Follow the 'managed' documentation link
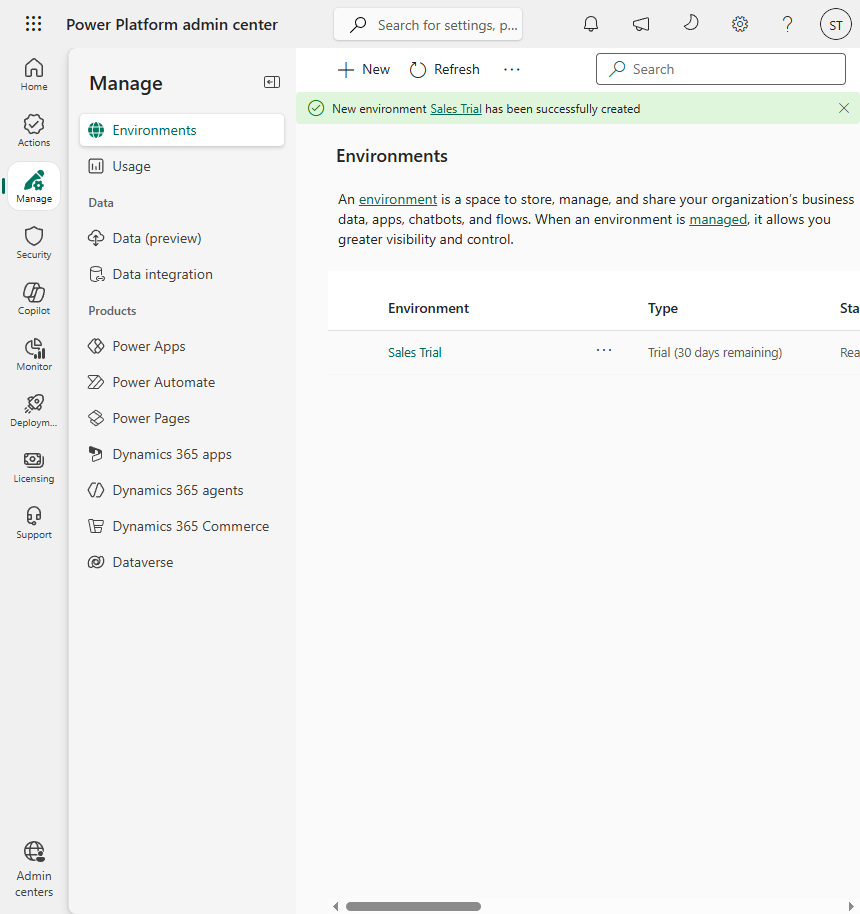860x914 pixels. [x=718, y=219]
